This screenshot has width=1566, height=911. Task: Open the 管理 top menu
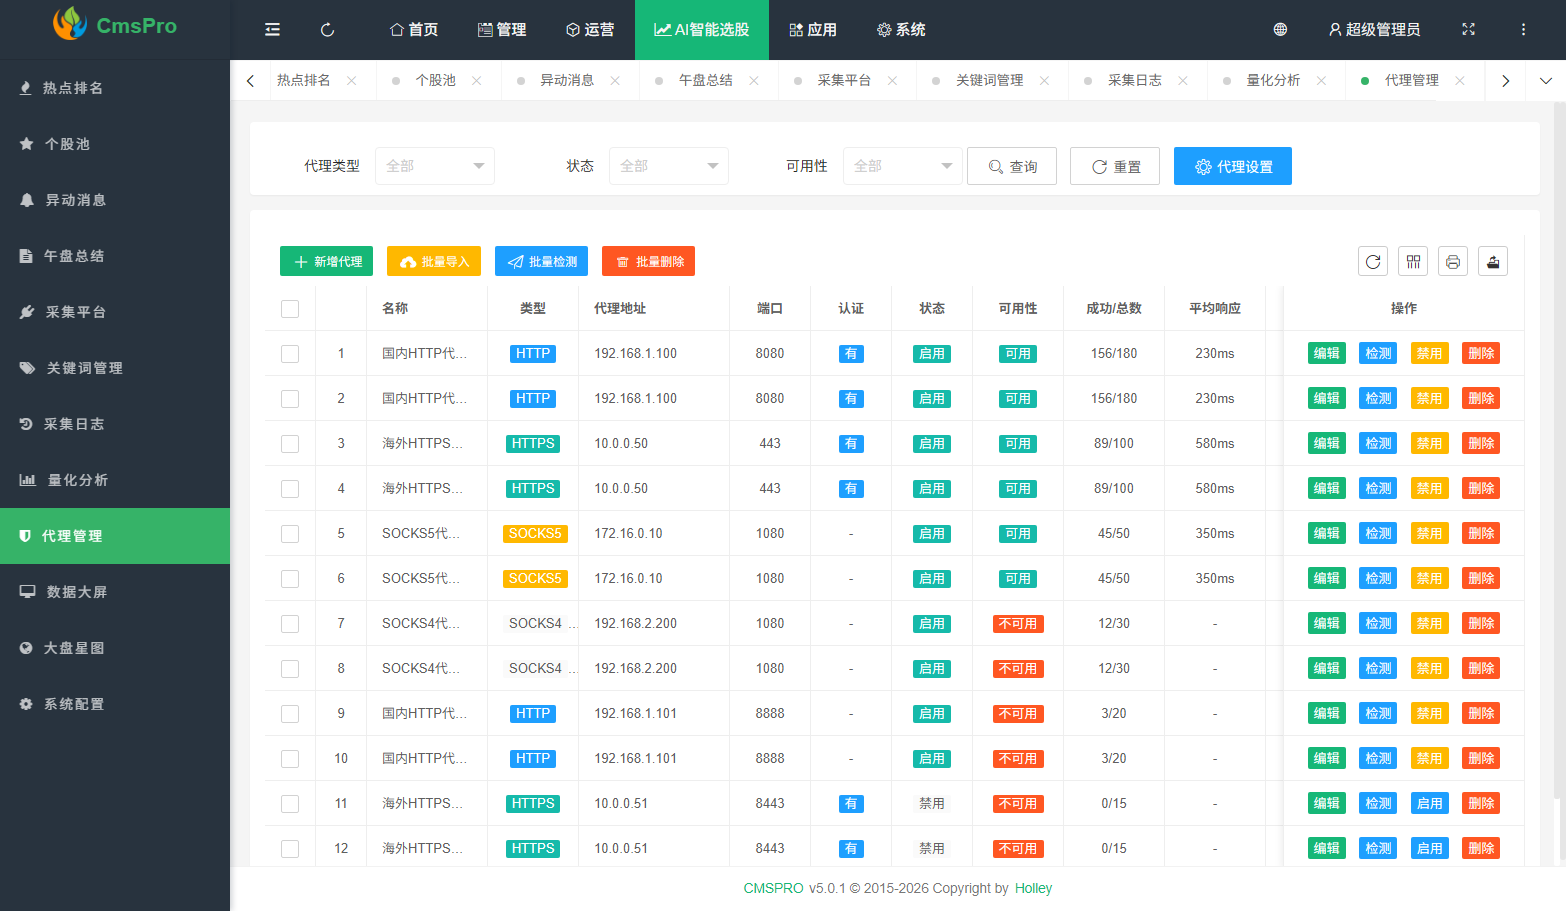point(502,30)
